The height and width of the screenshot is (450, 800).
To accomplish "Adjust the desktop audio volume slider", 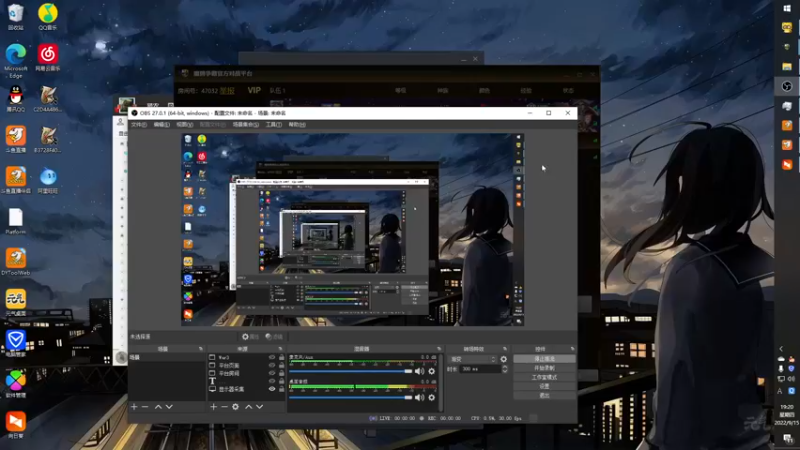I will (351, 397).
